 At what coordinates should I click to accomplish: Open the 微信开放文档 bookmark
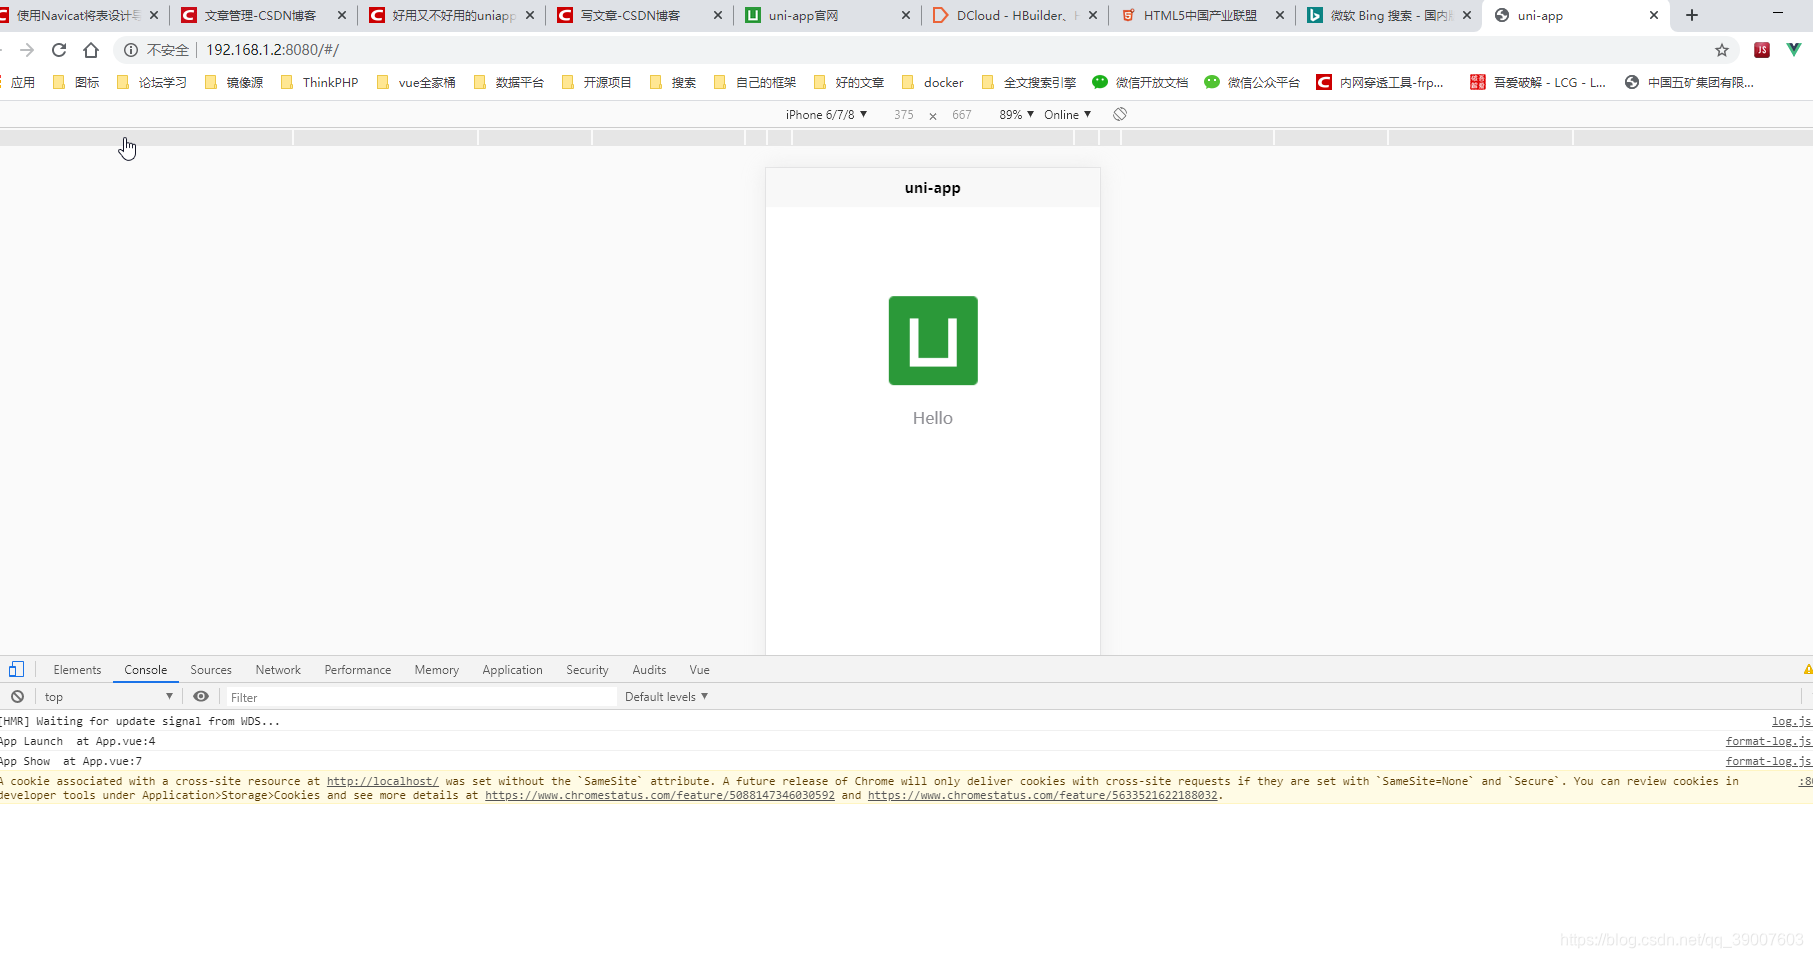pyautogui.click(x=1141, y=82)
